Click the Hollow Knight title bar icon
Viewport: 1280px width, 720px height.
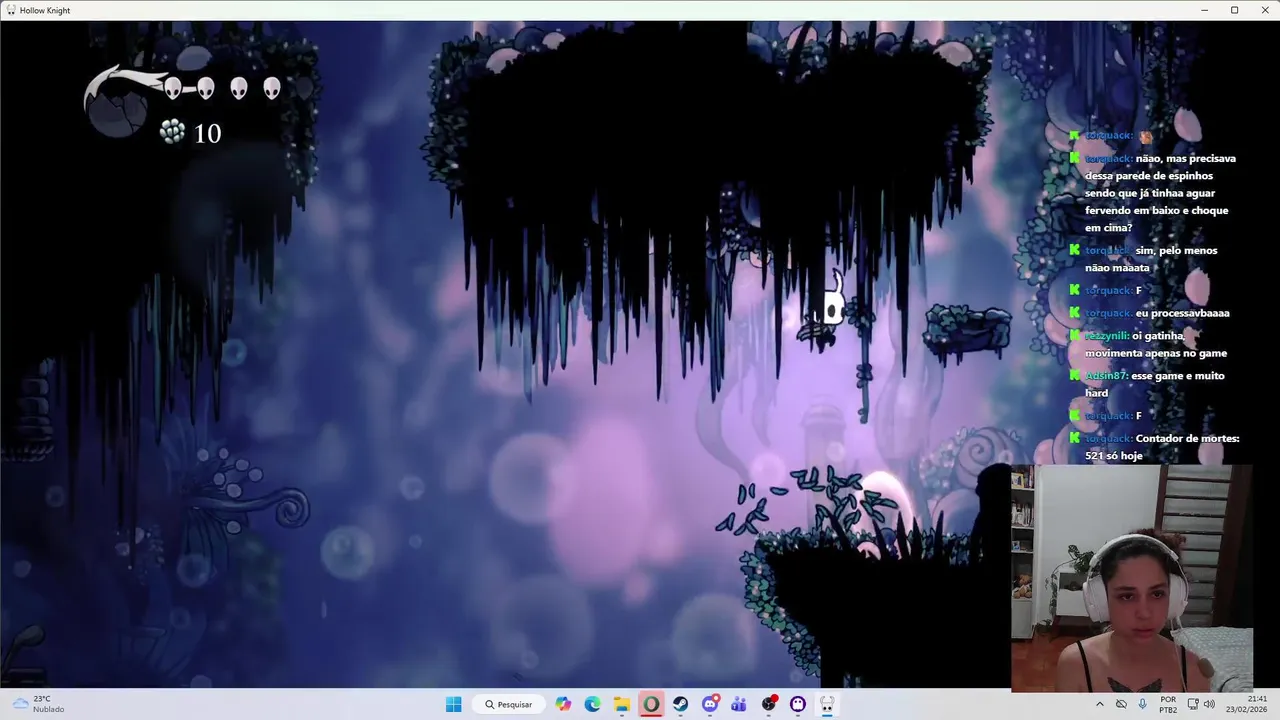click(11, 10)
